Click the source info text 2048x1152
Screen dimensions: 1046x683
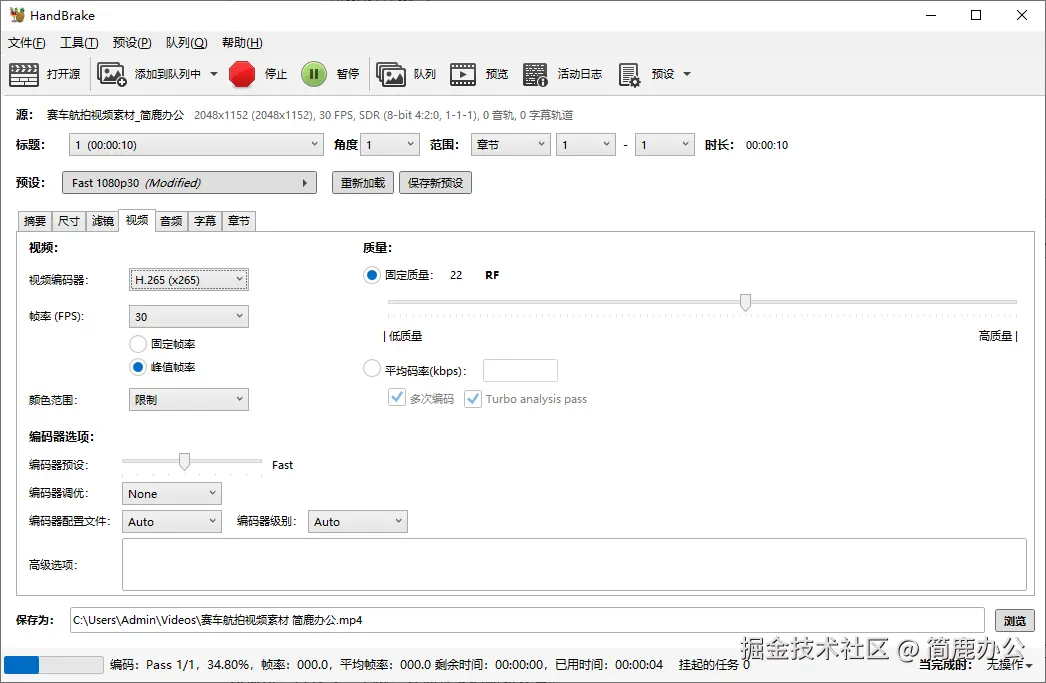point(383,115)
